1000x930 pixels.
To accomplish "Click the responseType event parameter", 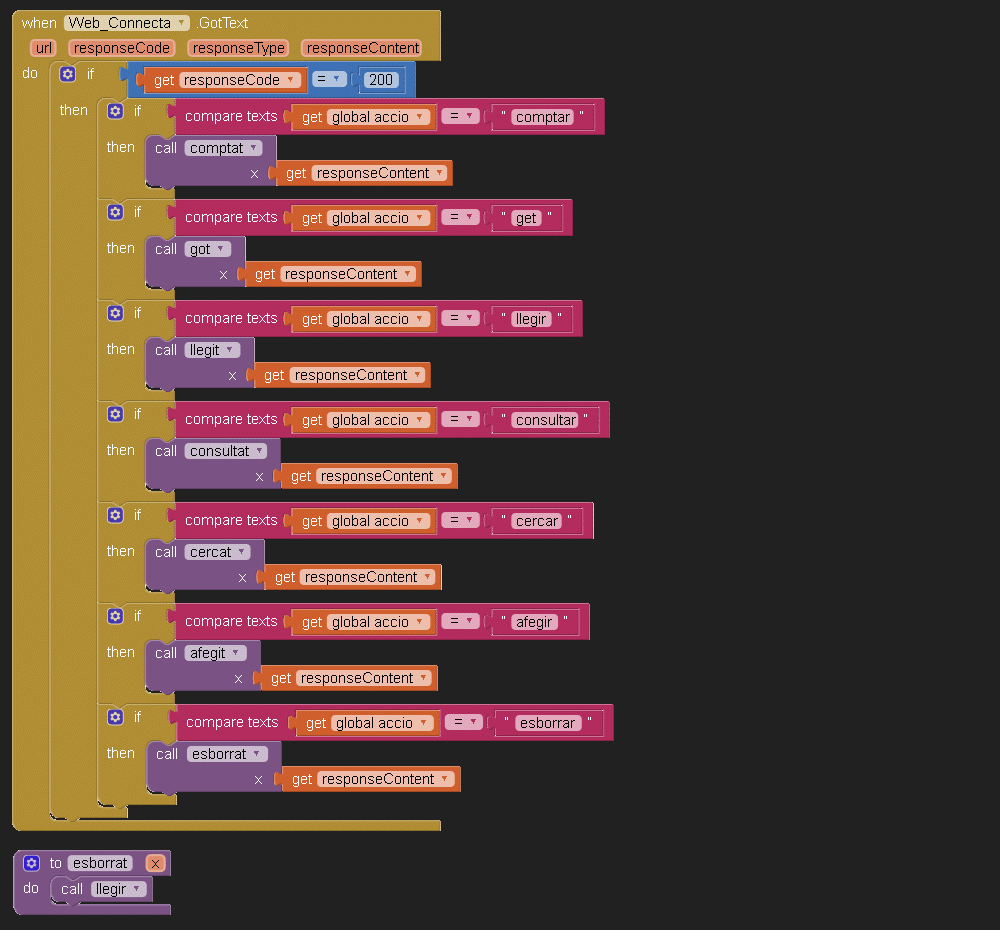I will pos(239,48).
